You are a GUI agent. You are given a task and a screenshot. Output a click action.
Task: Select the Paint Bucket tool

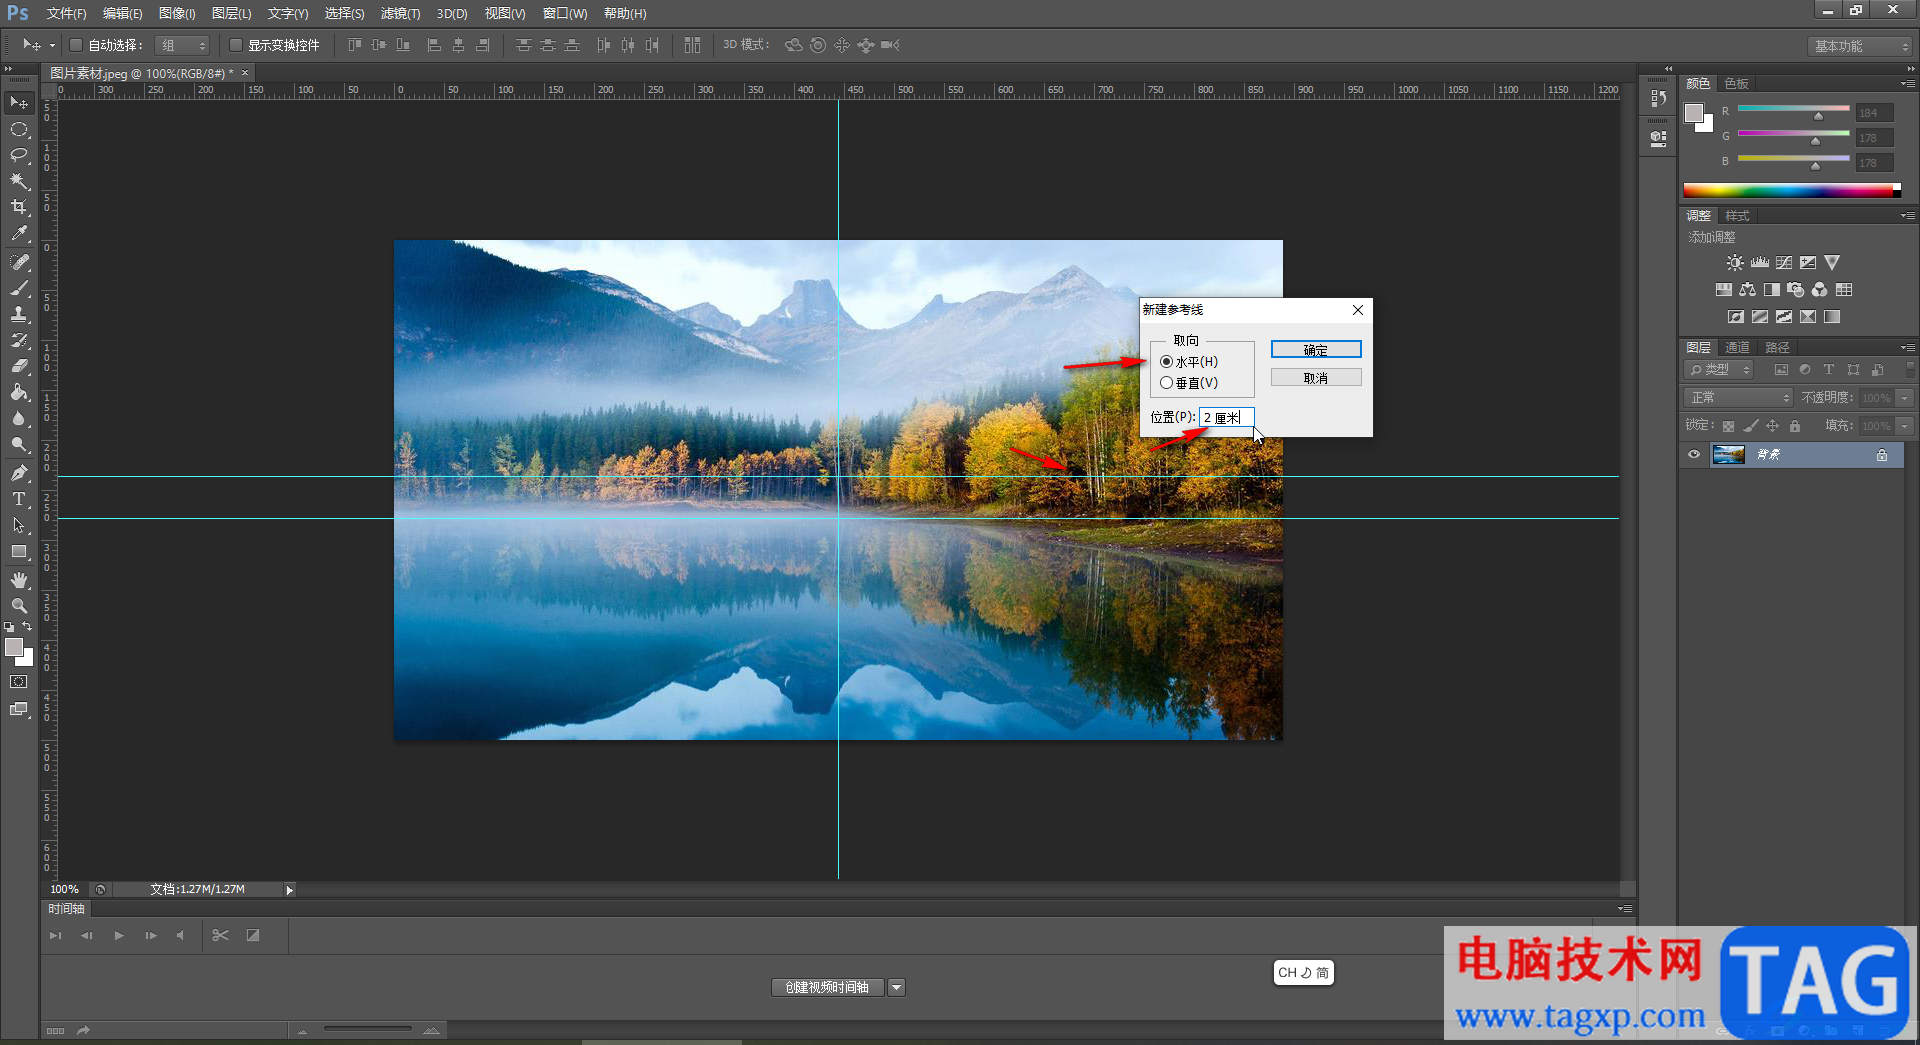tap(19, 392)
